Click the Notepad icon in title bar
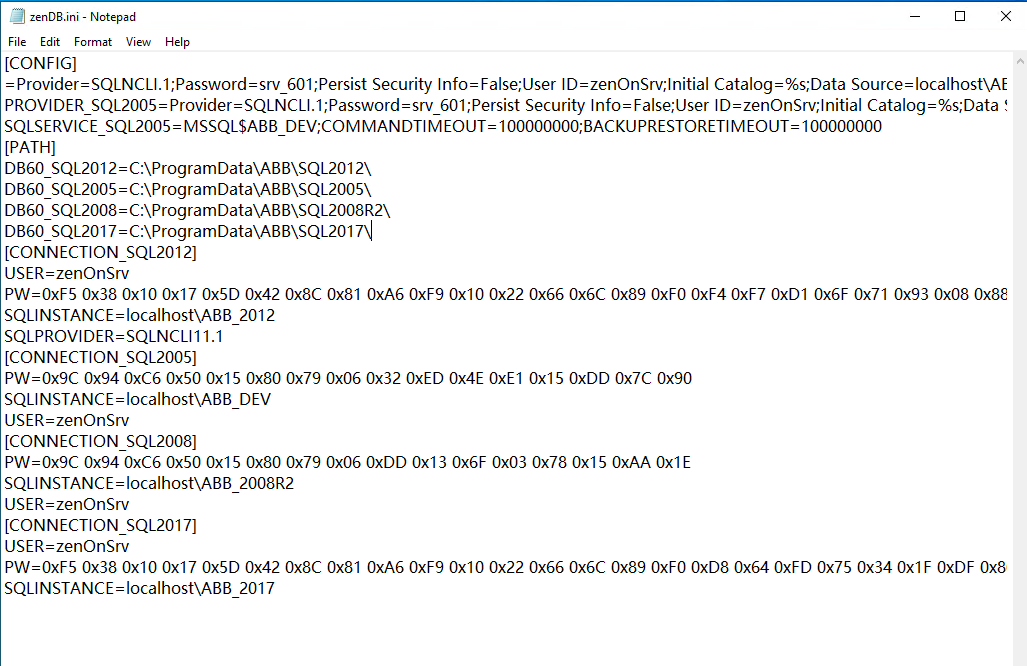1027x666 pixels. pyautogui.click(x=17, y=16)
